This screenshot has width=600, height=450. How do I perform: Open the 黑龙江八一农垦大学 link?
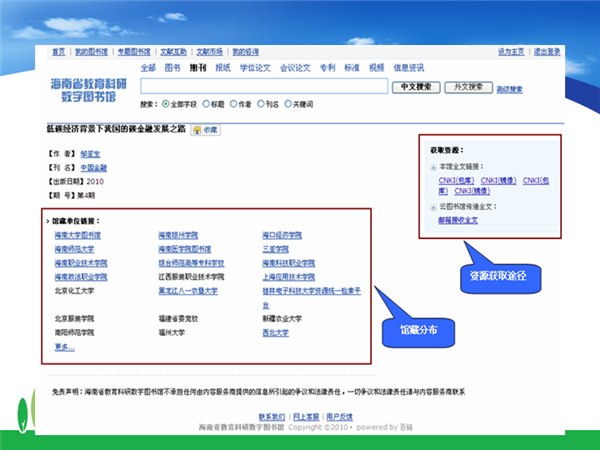[188, 291]
